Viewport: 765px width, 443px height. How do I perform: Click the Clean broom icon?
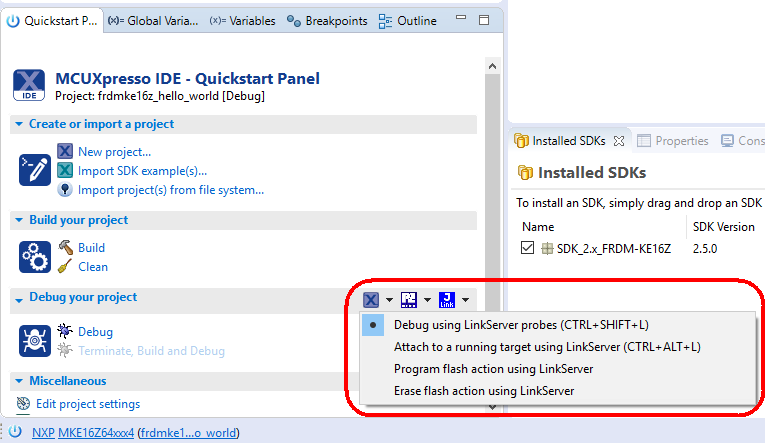click(x=65, y=267)
